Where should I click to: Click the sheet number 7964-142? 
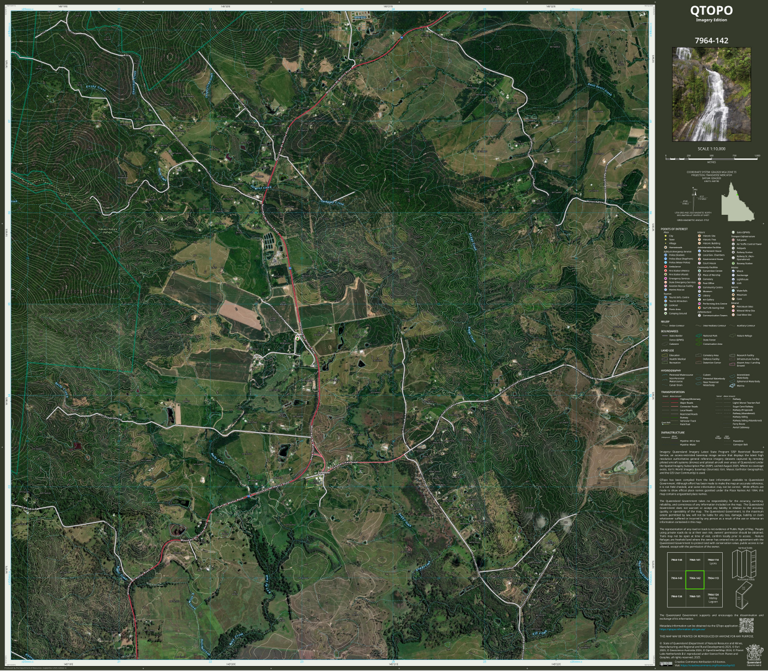pyautogui.click(x=711, y=41)
